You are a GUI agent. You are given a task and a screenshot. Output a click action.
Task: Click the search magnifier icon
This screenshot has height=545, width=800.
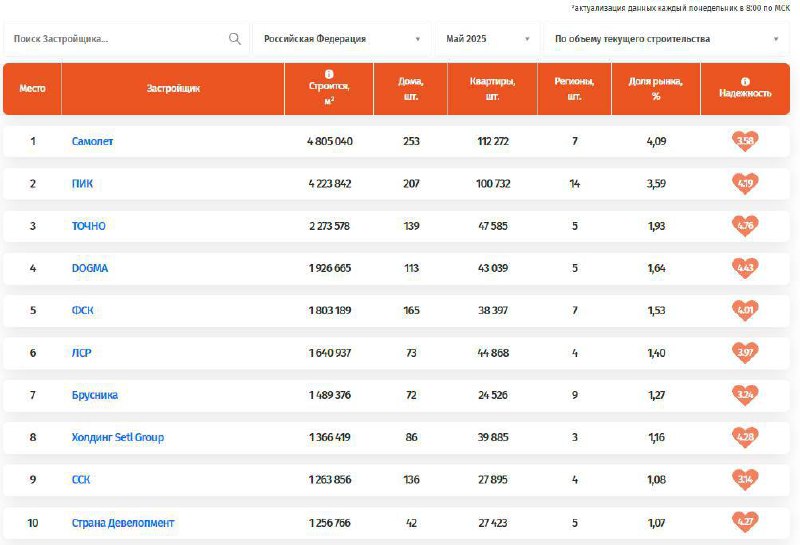point(235,39)
